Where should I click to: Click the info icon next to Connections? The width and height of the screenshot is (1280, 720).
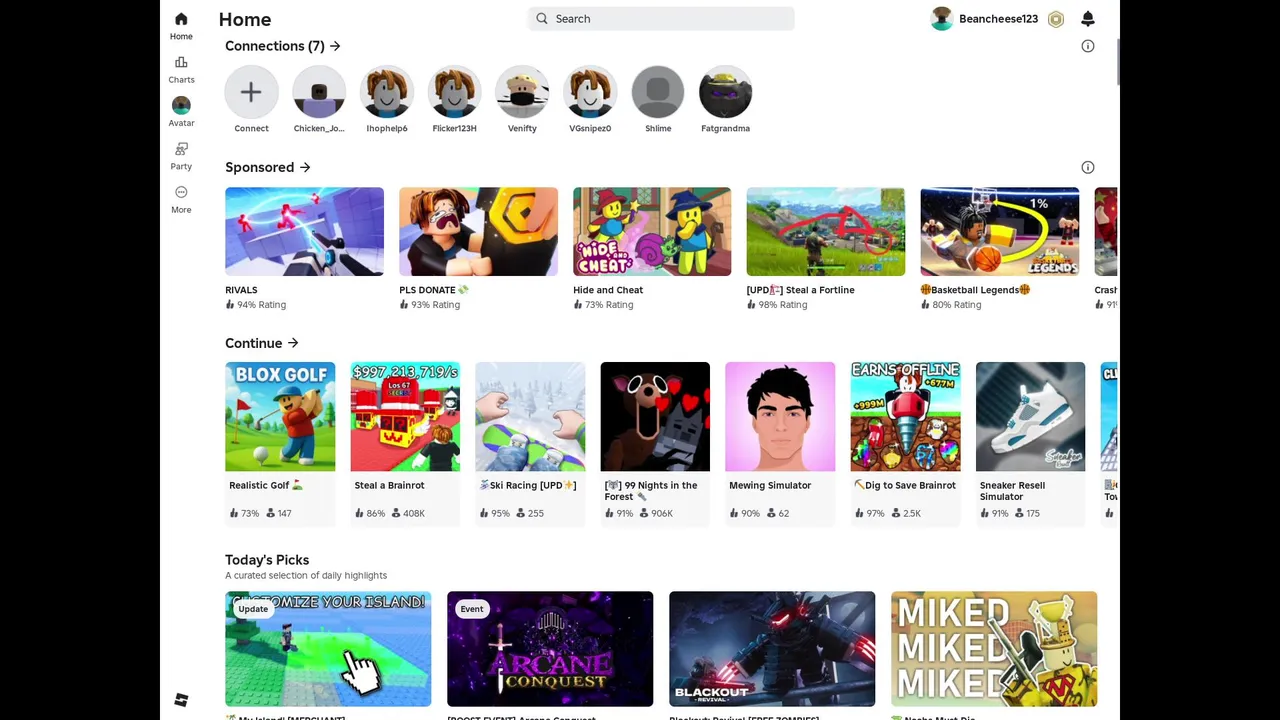click(1088, 46)
